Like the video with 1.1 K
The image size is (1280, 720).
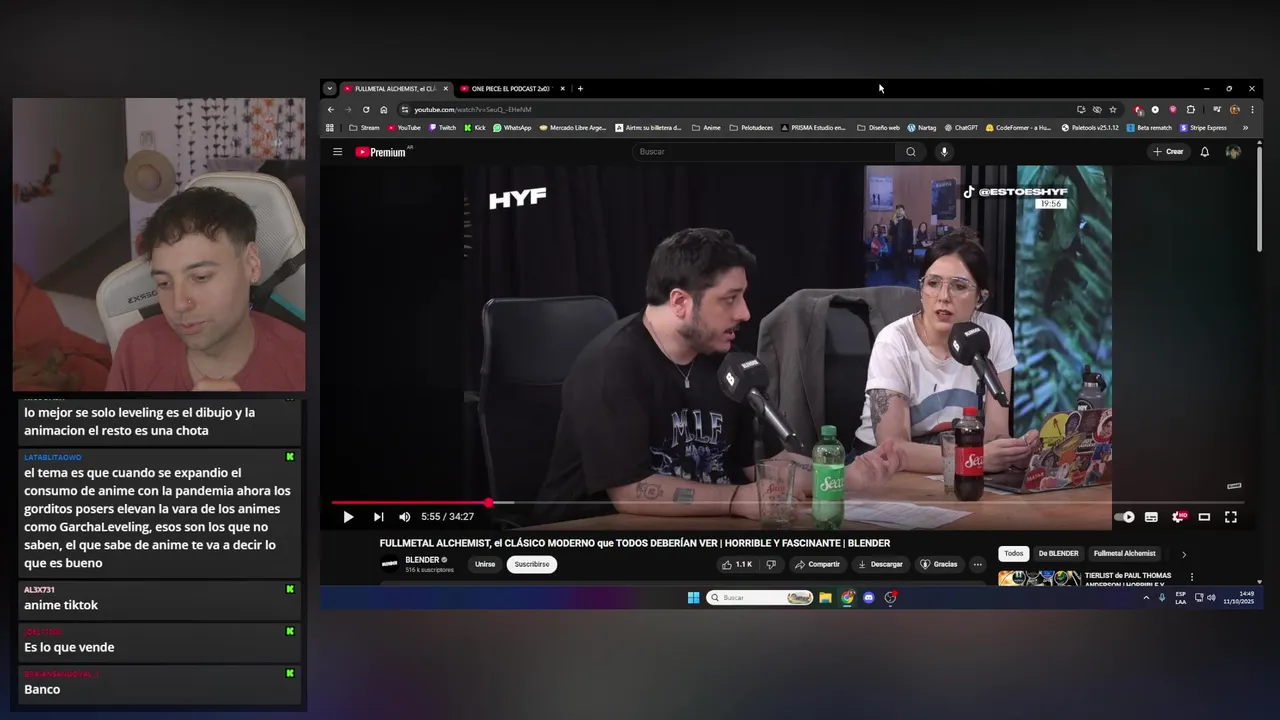pos(738,564)
